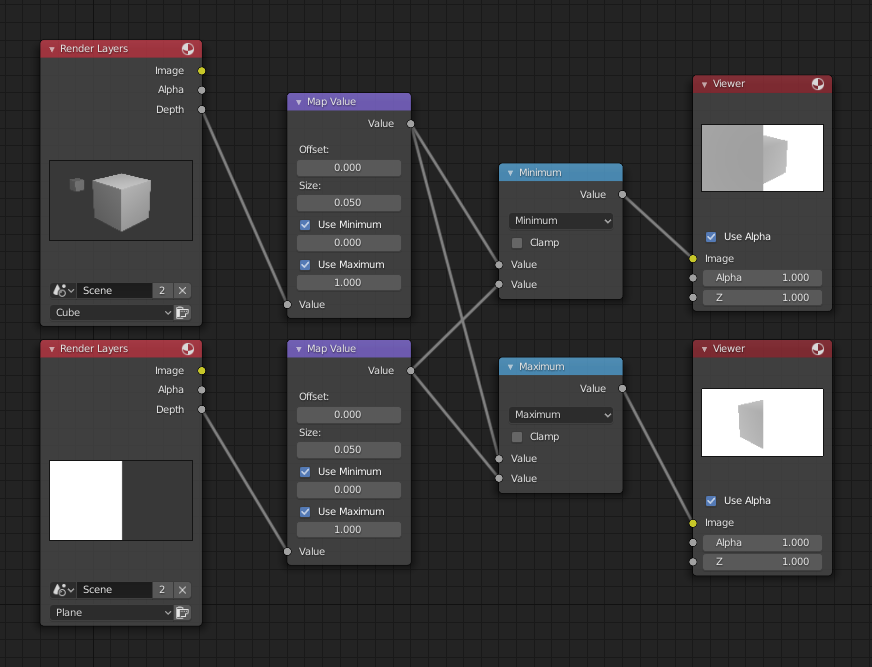The height and width of the screenshot is (667, 872).
Task: Click the sphere icon on bottom Render Layers header
Action: (x=188, y=348)
